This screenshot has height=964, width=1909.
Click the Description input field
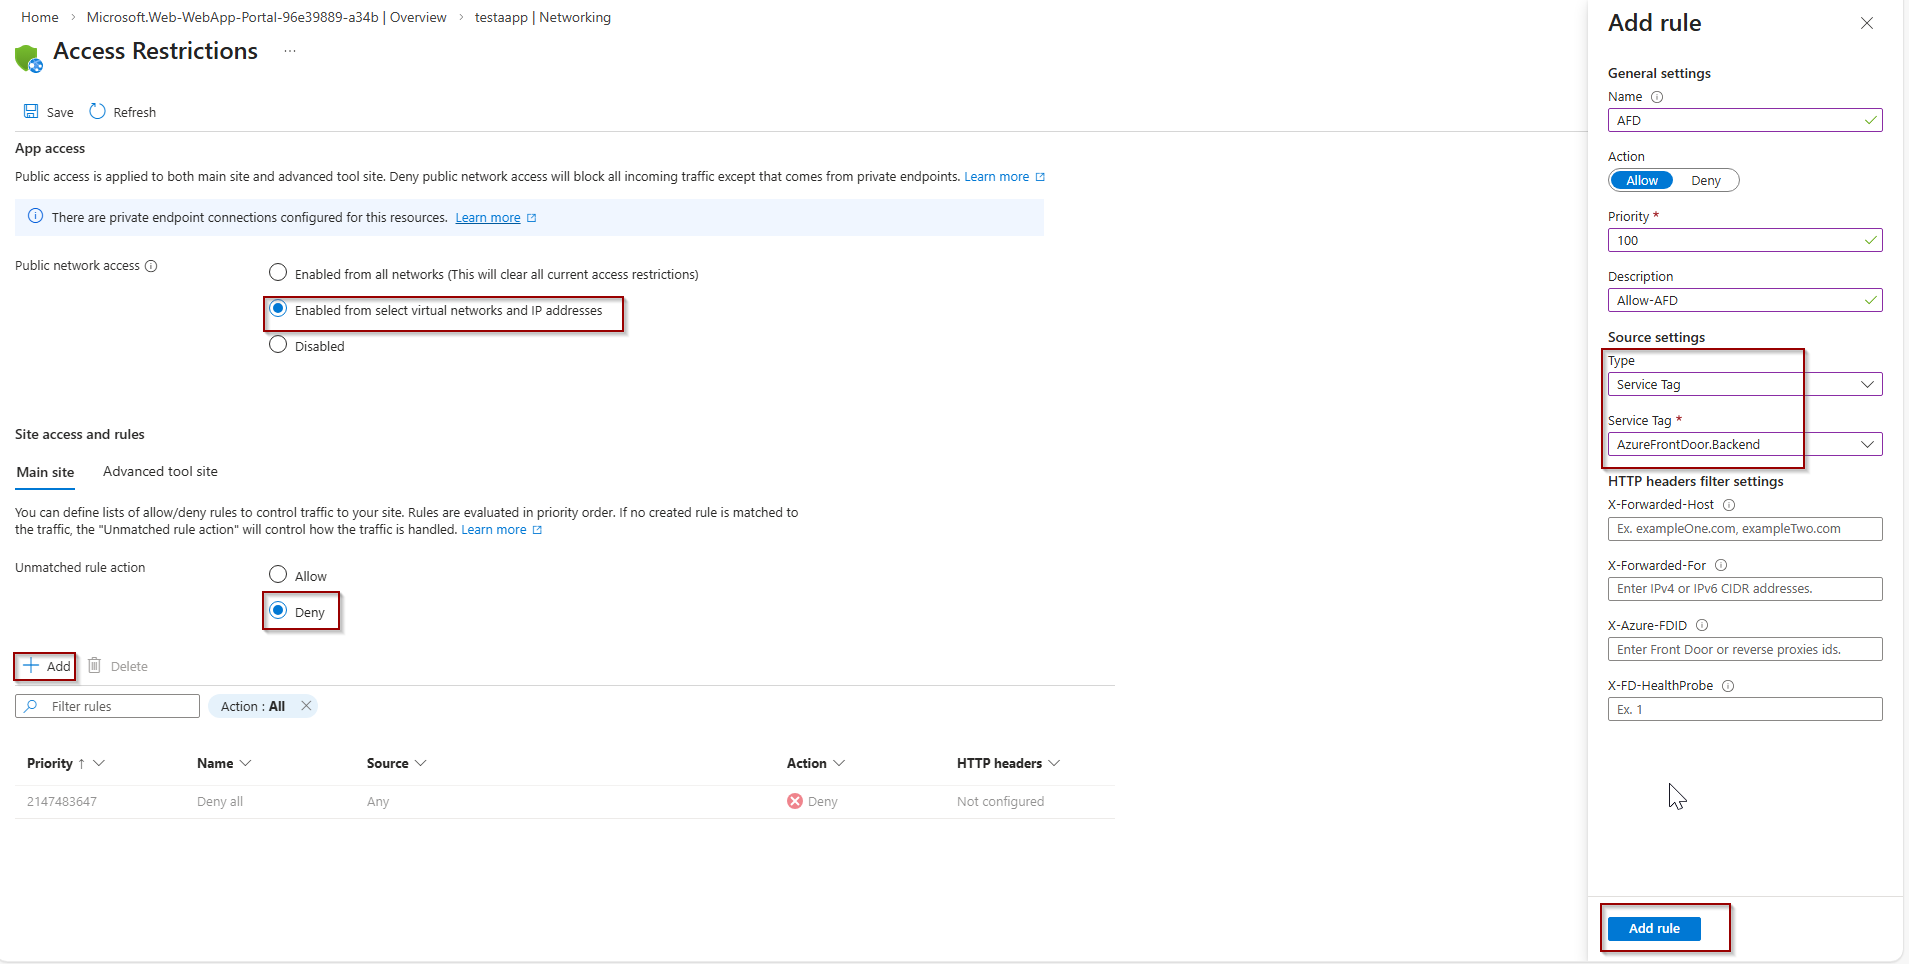(1745, 300)
